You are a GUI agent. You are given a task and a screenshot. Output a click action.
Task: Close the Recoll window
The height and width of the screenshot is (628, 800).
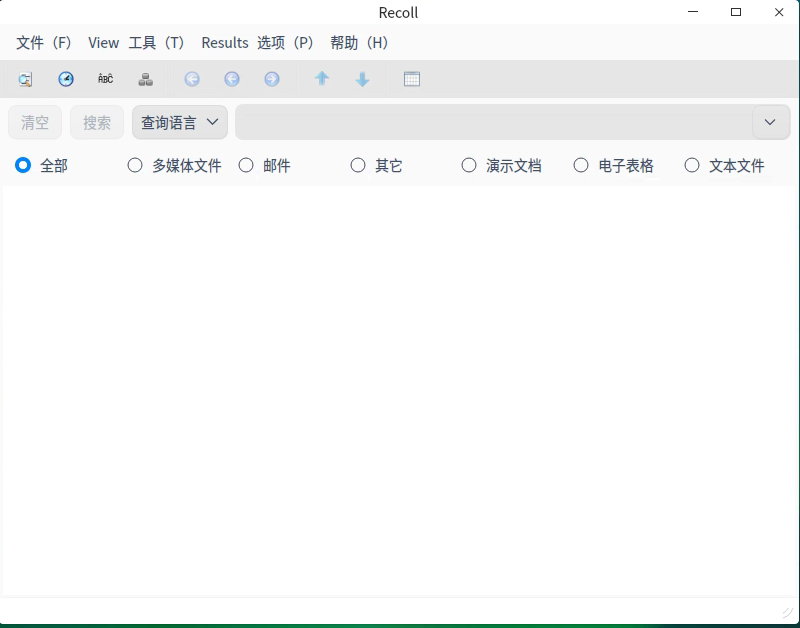(779, 12)
